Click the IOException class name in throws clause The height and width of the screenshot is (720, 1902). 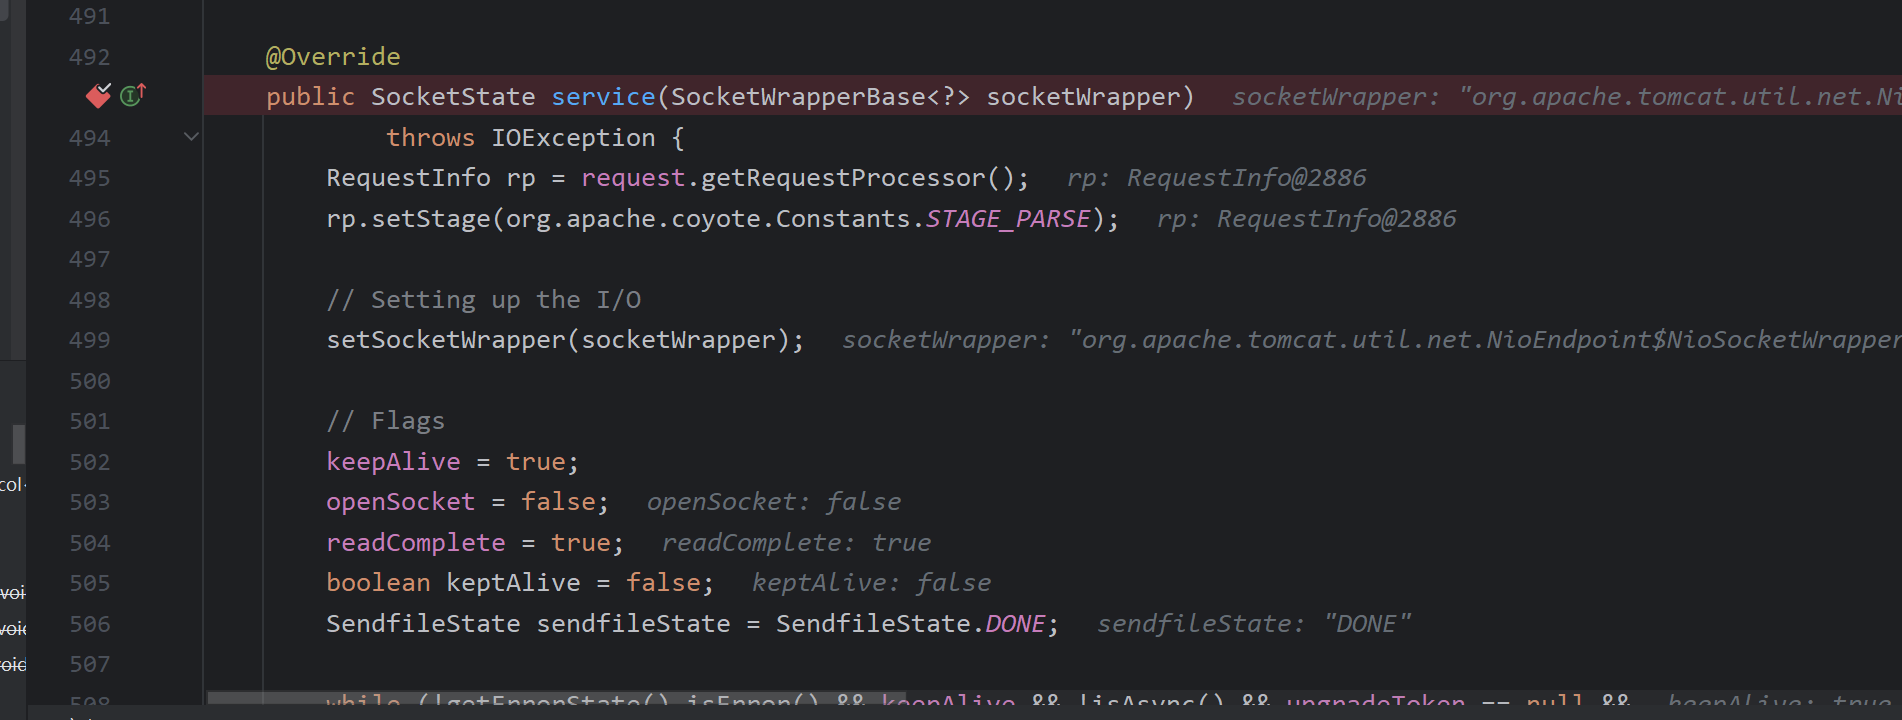(x=573, y=138)
